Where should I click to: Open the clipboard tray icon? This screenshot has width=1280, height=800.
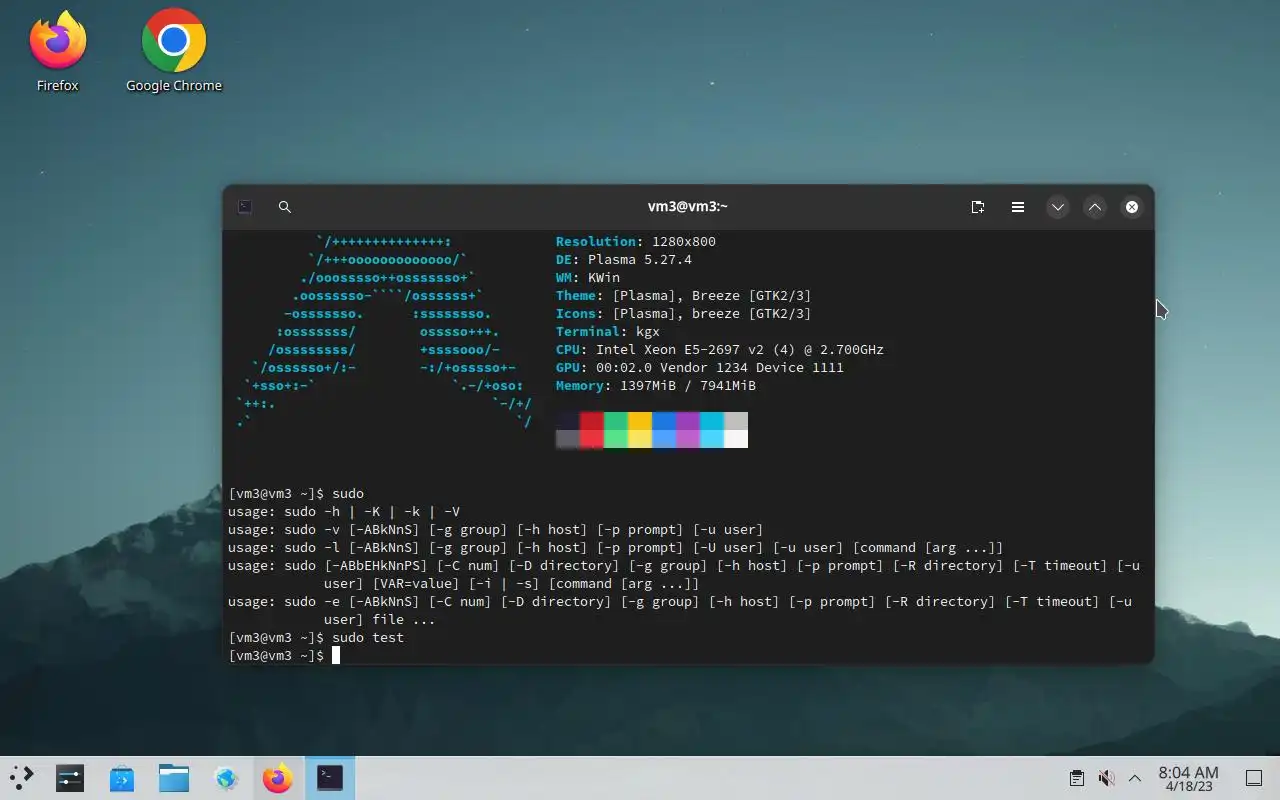coord(1076,778)
